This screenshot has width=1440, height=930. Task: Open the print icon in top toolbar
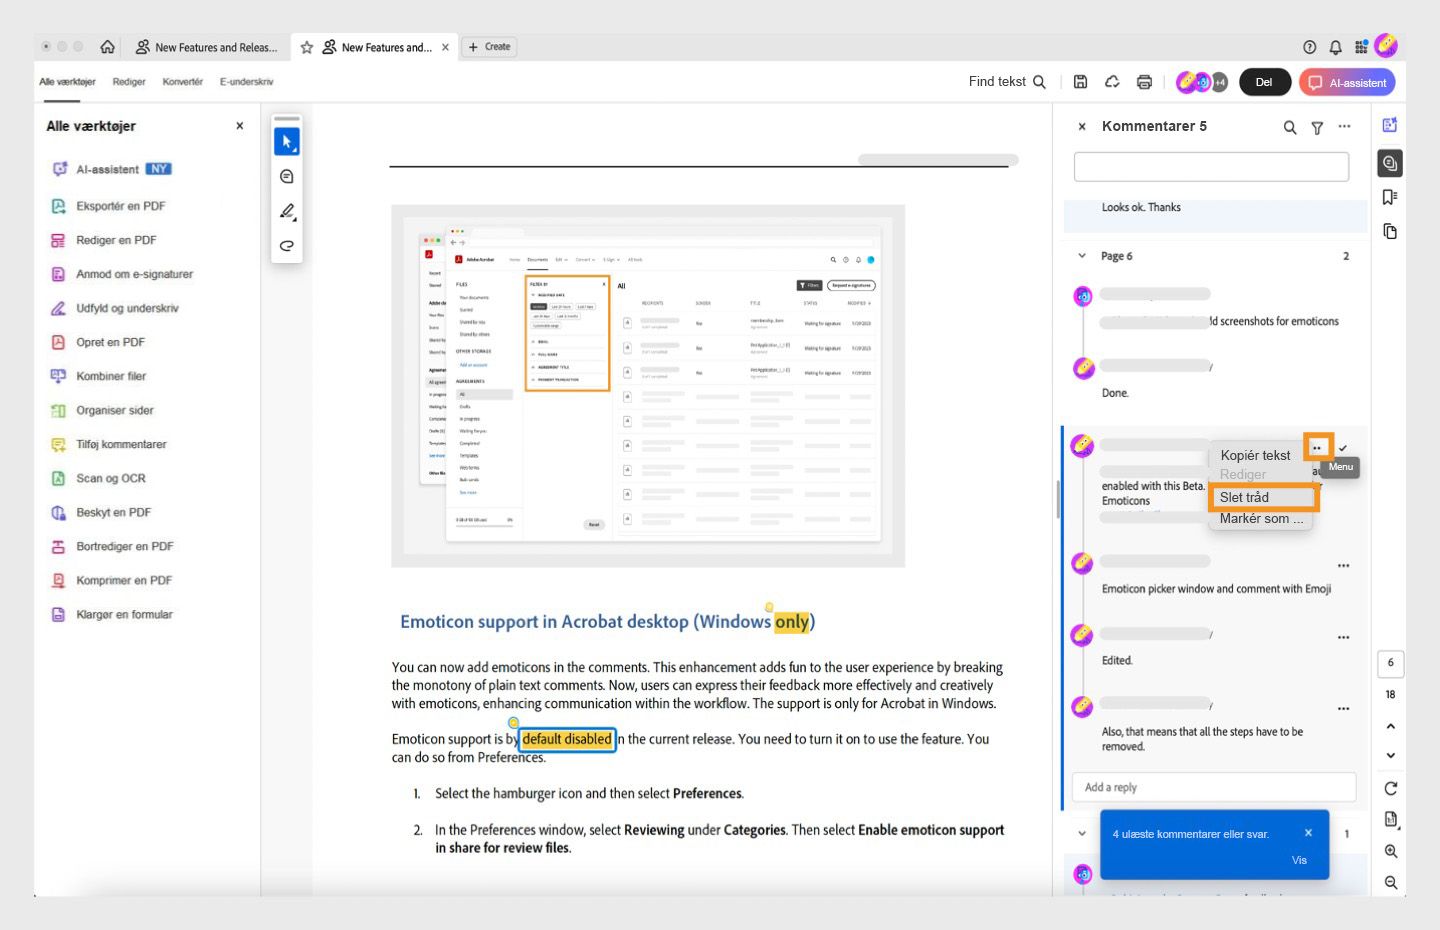(1144, 82)
